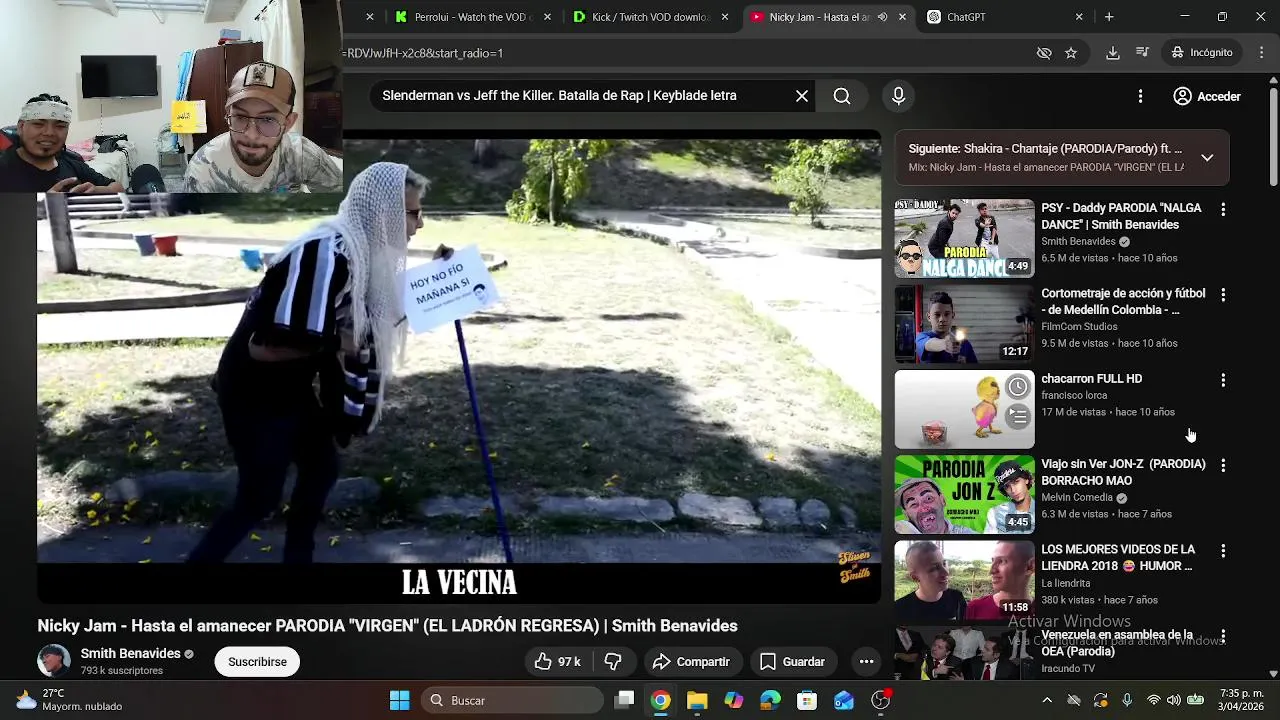Open options for Cortometraje de acción video
Screen dimensions: 1280x720
pyautogui.click(x=1222, y=295)
